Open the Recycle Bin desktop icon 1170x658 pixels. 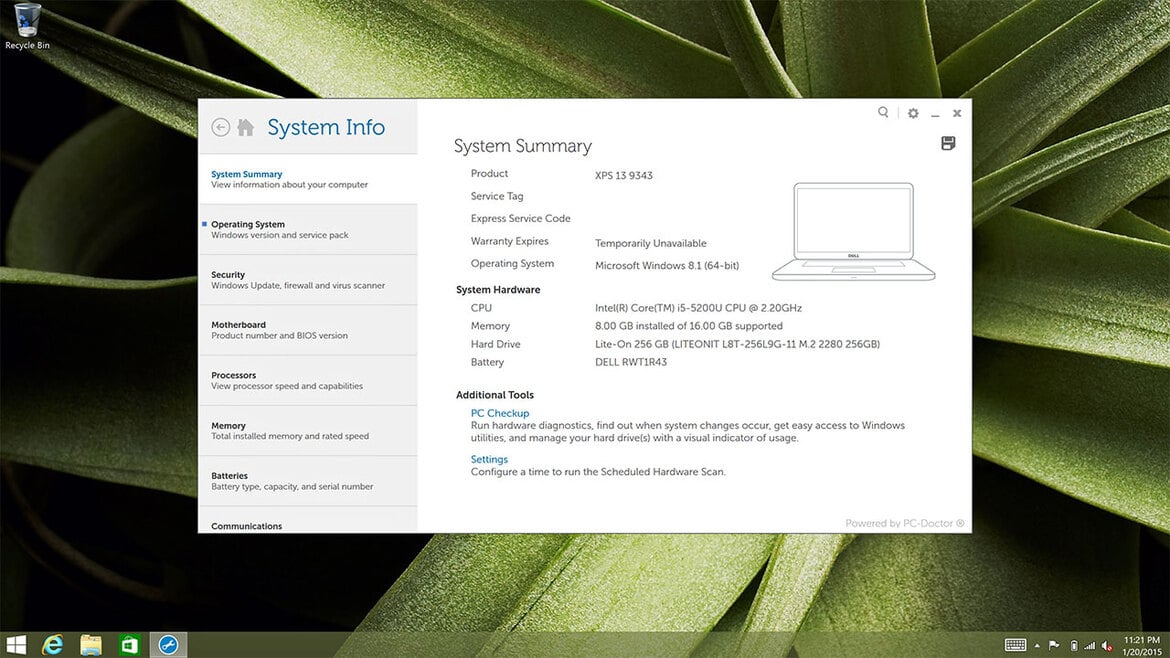pyautogui.click(x=28, y=27)
